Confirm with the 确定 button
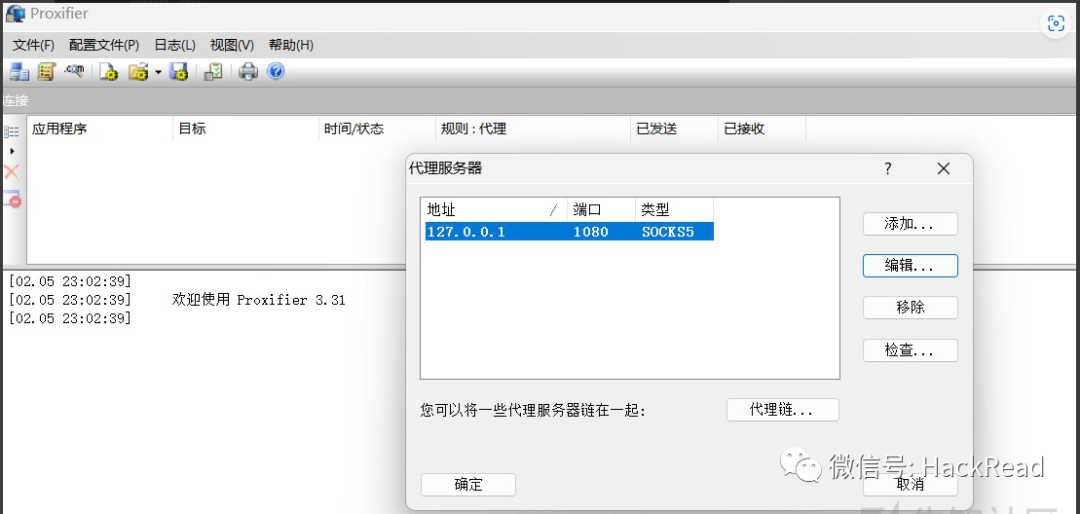1080x514 pixels. tap(468, 484)
